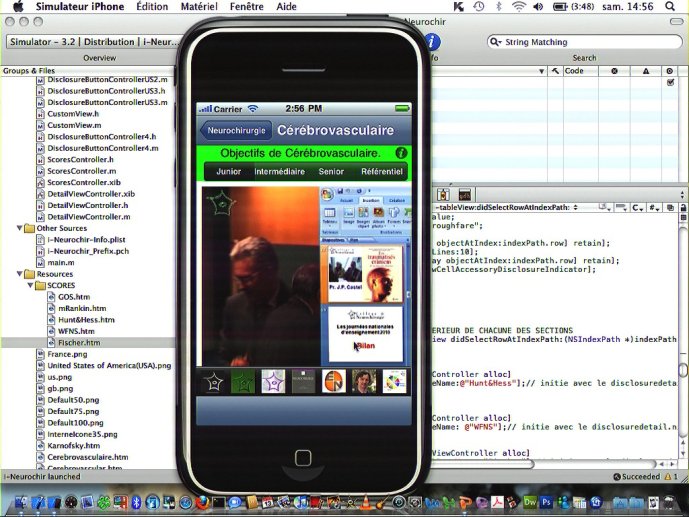Select the Junior segment
The image size is (689, 517).
(x=228, y=171)
